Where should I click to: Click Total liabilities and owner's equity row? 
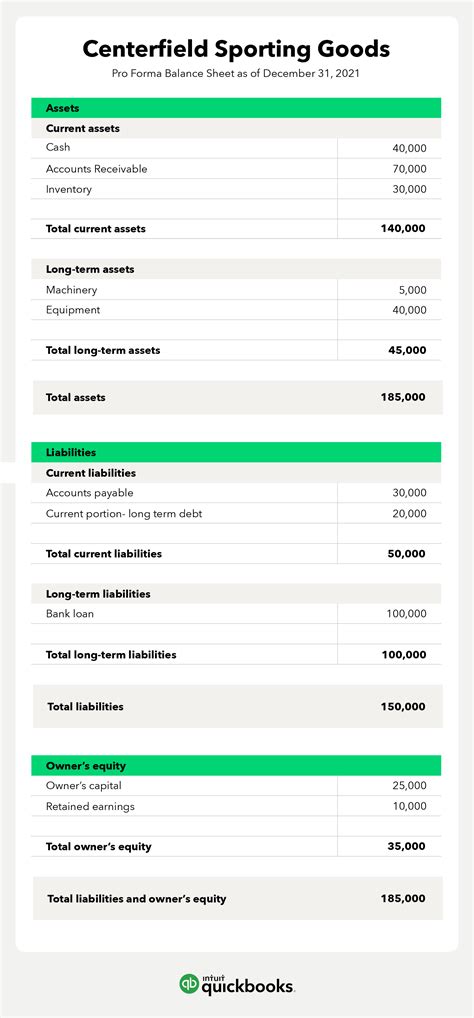click(x=238, y=899)
